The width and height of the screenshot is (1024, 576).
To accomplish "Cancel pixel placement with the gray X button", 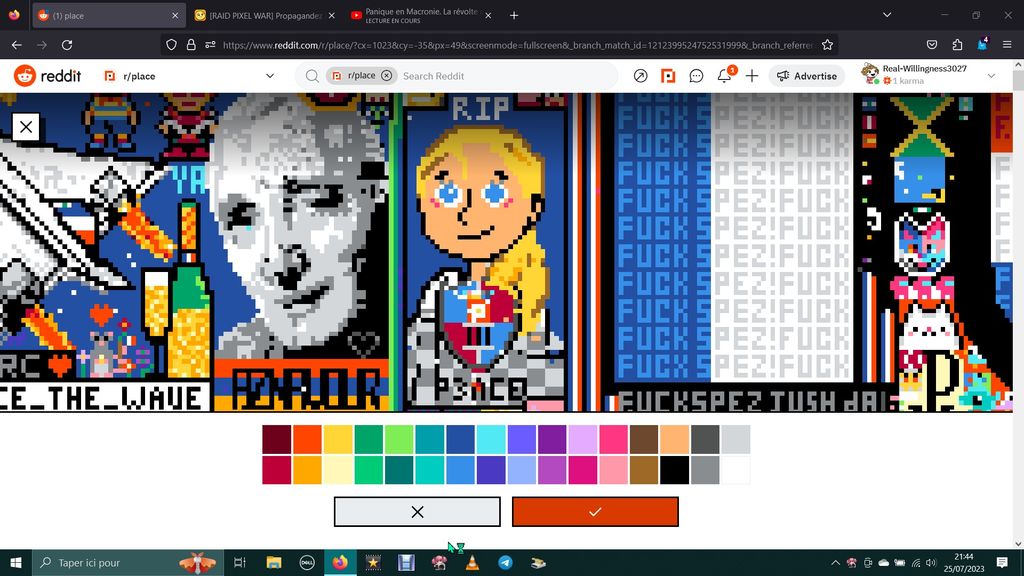I will click(417, 511).
